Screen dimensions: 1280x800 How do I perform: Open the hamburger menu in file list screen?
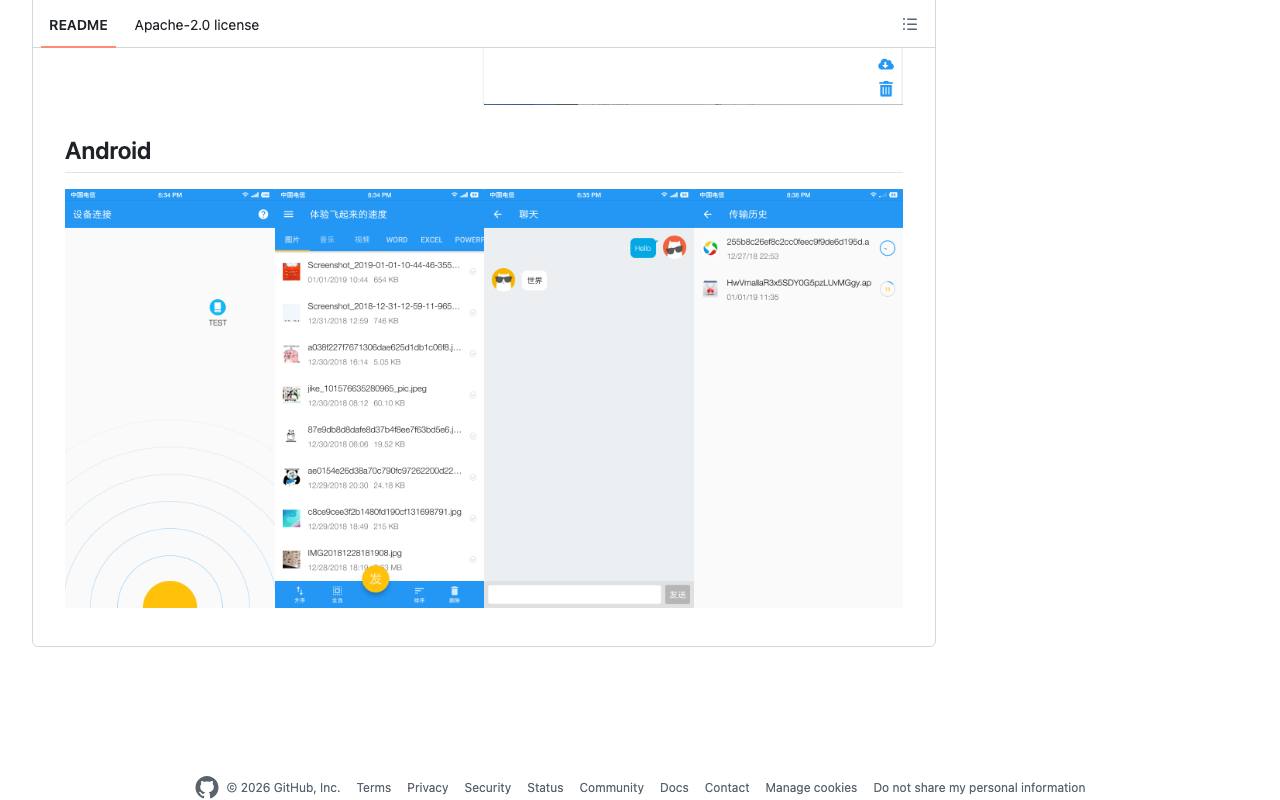[289, 214]
